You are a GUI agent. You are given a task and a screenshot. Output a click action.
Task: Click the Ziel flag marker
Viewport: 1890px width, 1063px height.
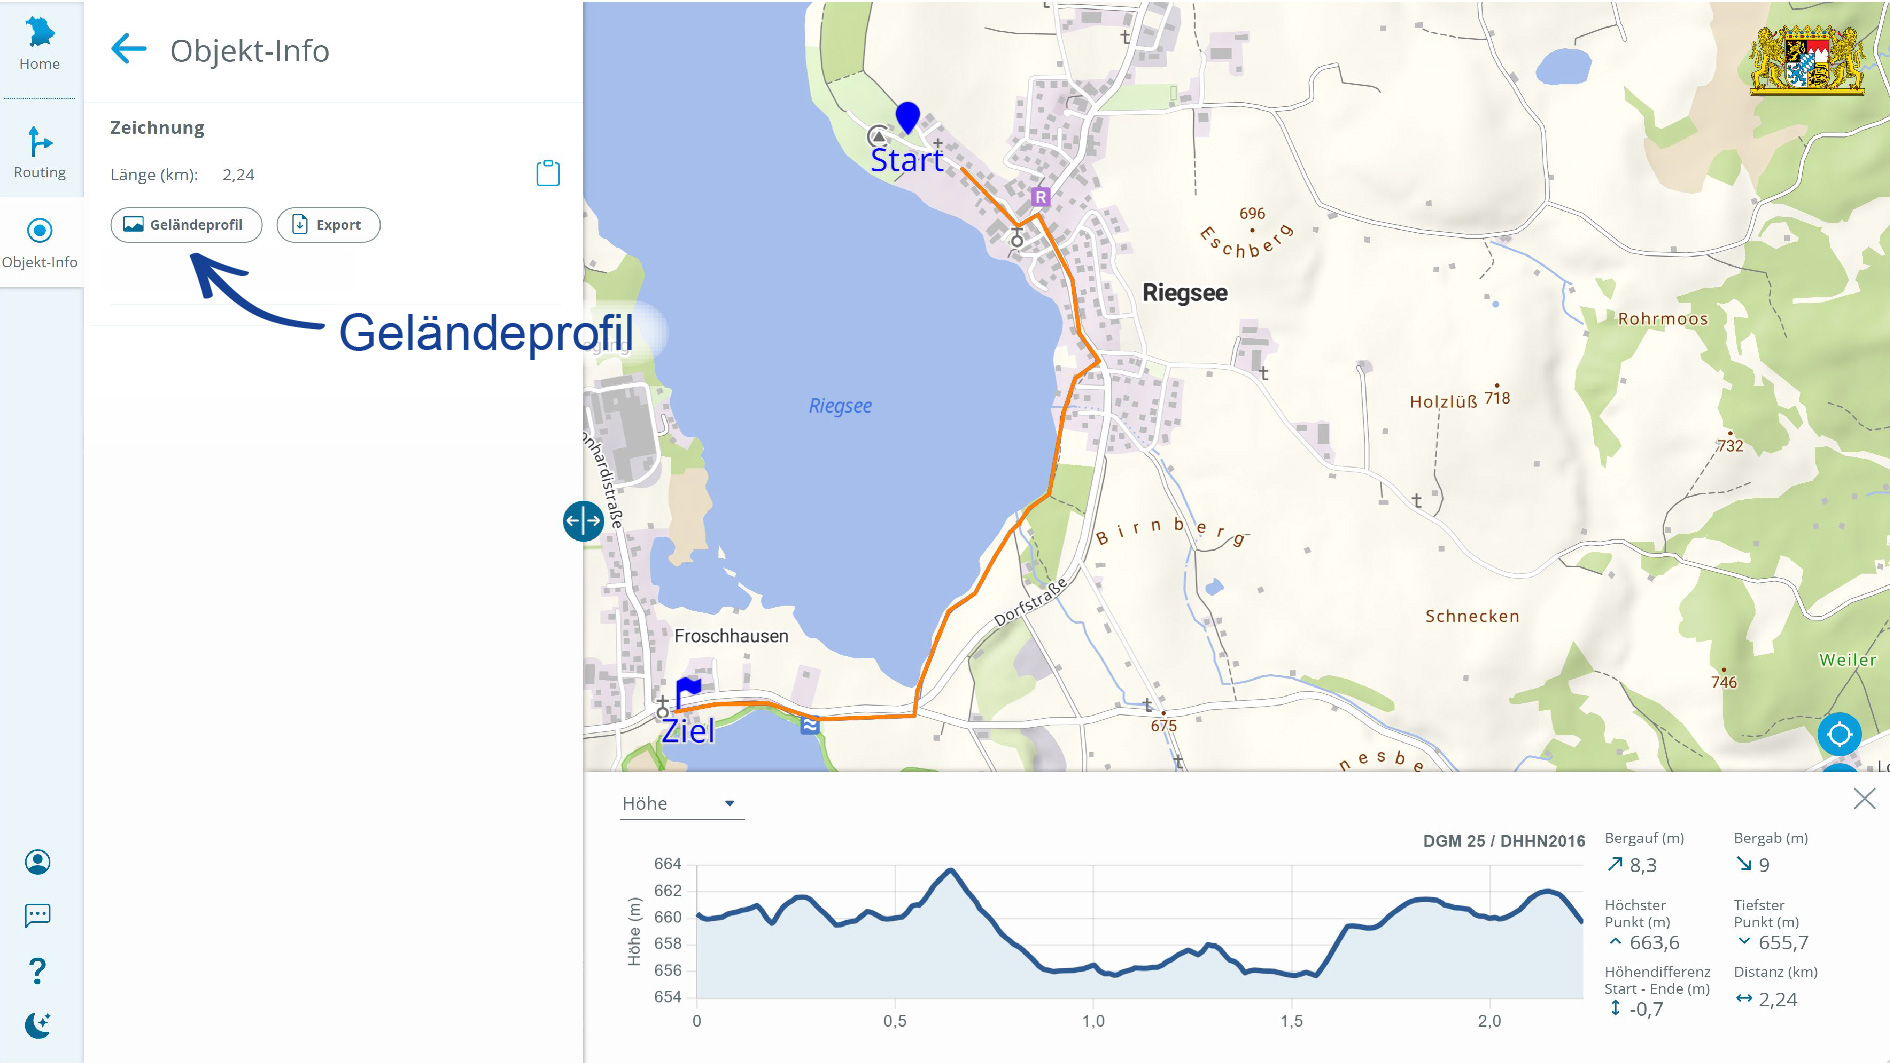[688, 690]
